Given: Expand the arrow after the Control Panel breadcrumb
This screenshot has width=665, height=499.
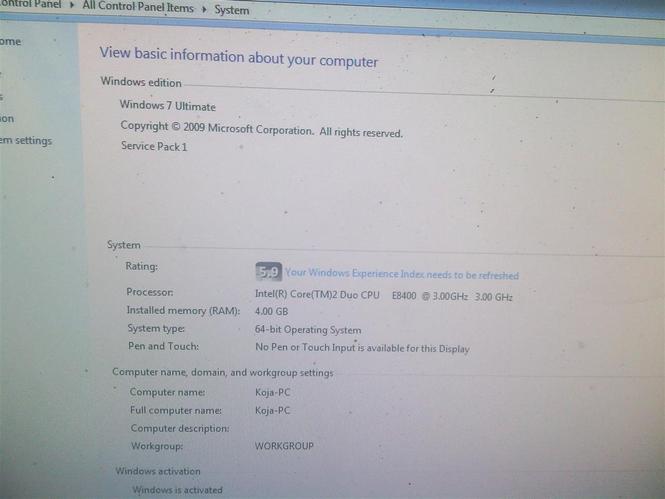Looking at the screenshot, I should tap(72, 6).
